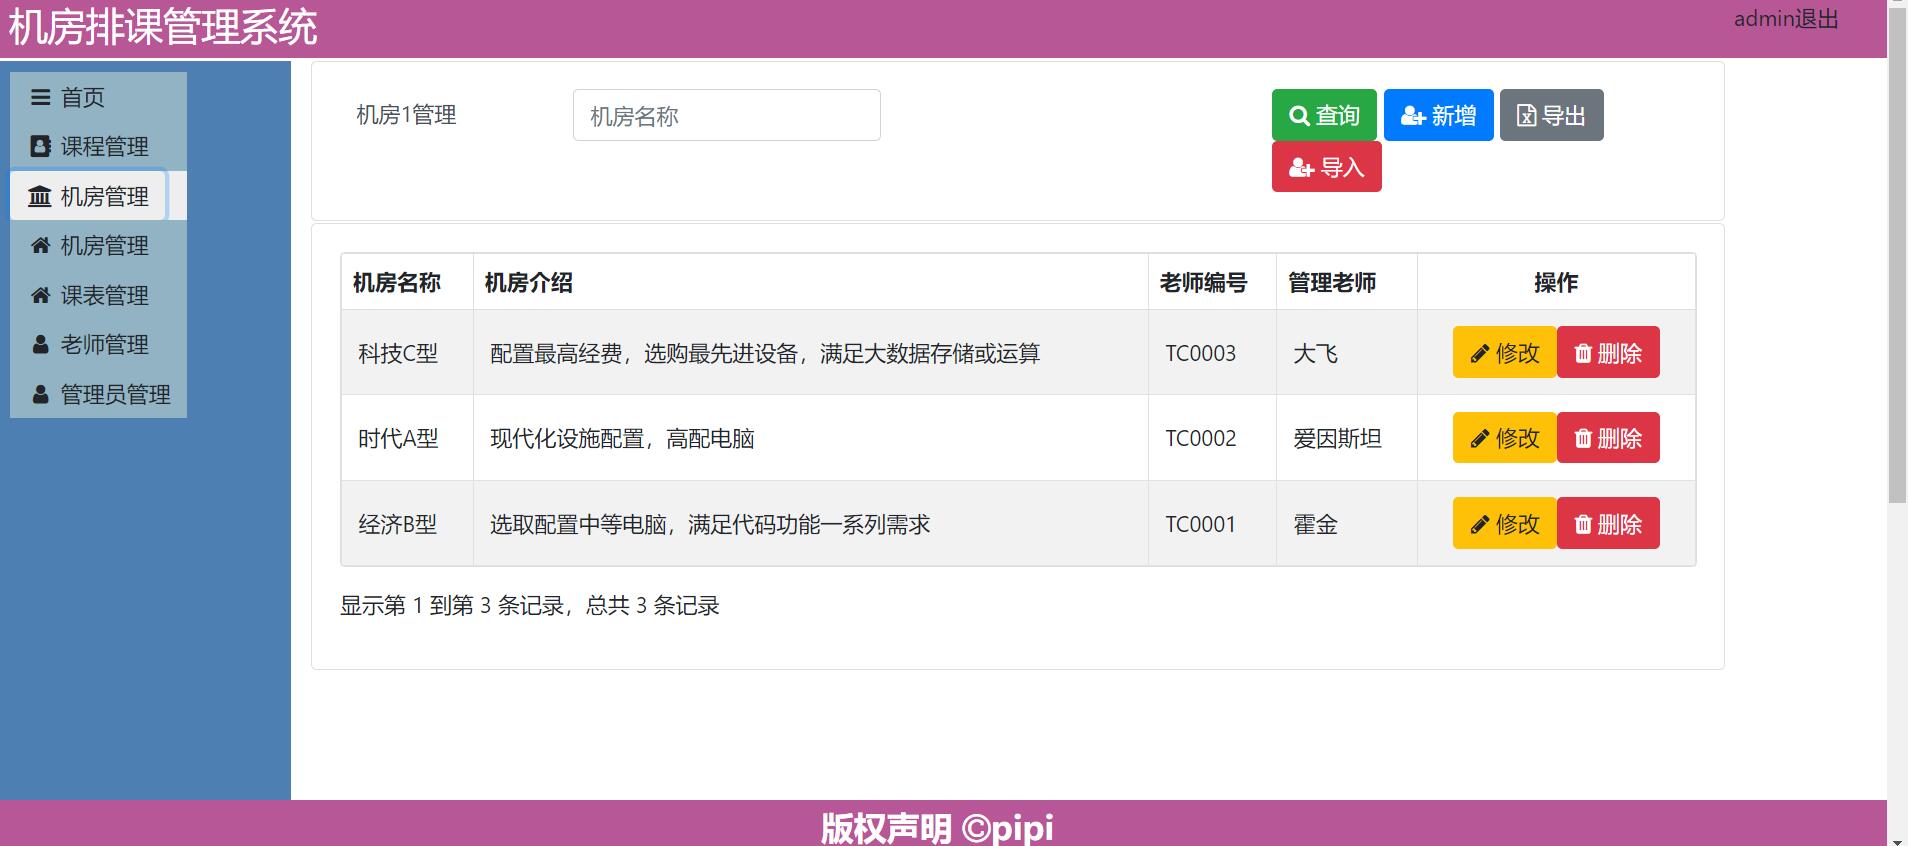Click the person icon beside 老师管理
This screenshot has width=1908, height=846.
(x=40, y=344)
